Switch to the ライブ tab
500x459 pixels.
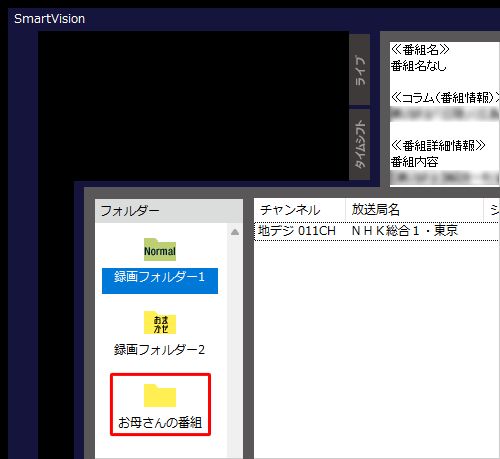[x=360, y=70]
